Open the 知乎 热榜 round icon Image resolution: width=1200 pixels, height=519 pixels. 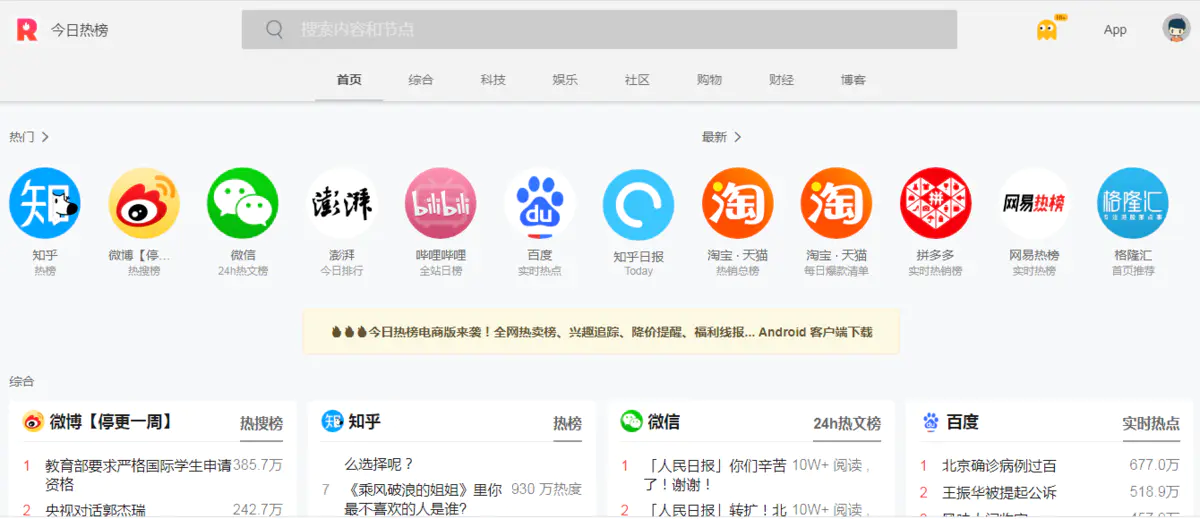click(x=45, y=203)
